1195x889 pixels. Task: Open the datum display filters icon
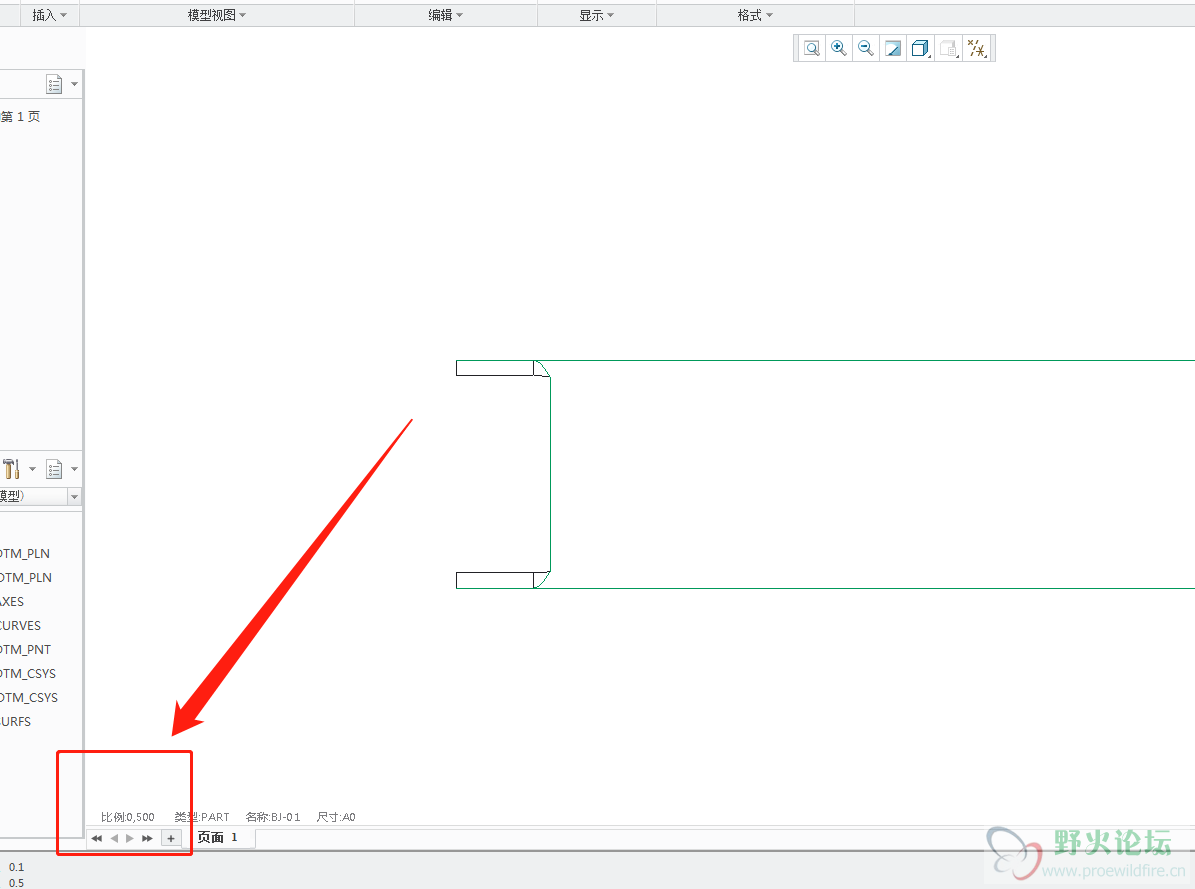click(976, 49)
